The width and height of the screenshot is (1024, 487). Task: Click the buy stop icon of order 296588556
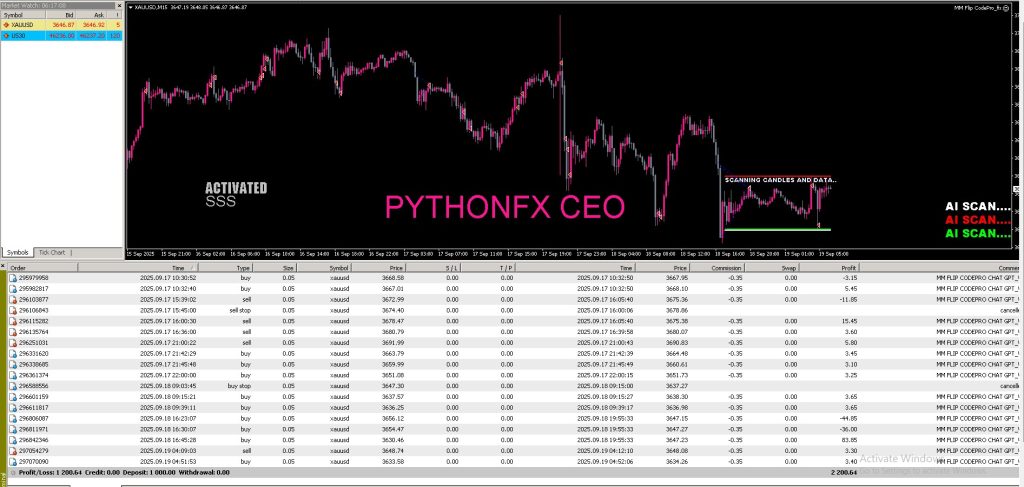tap(13, 385)
